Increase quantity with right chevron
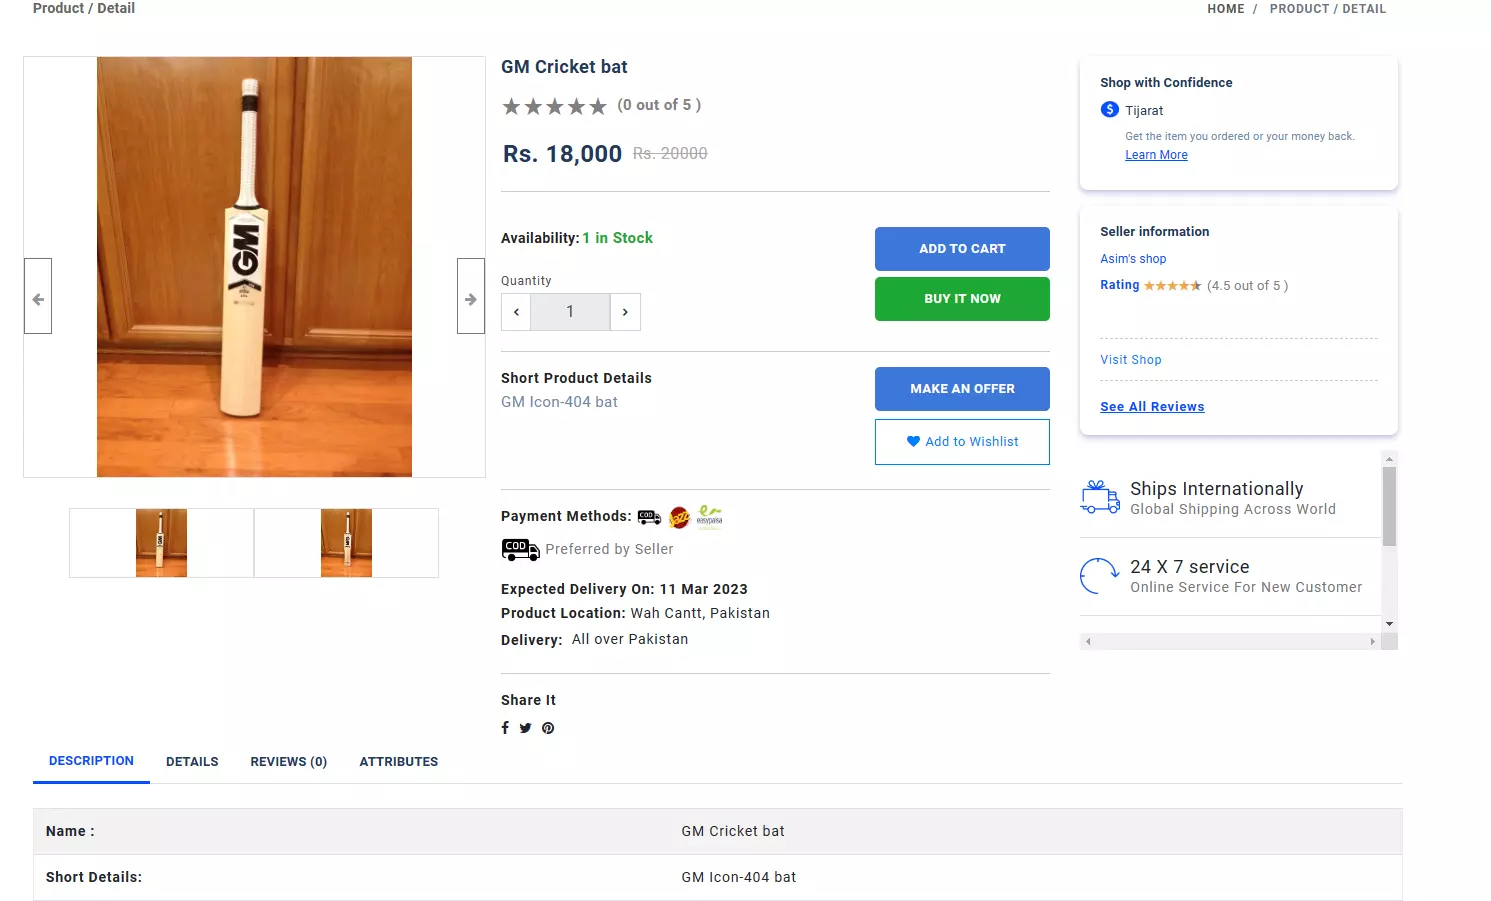The height and width of the screenshot is (901, 1491). pos(625,312)
